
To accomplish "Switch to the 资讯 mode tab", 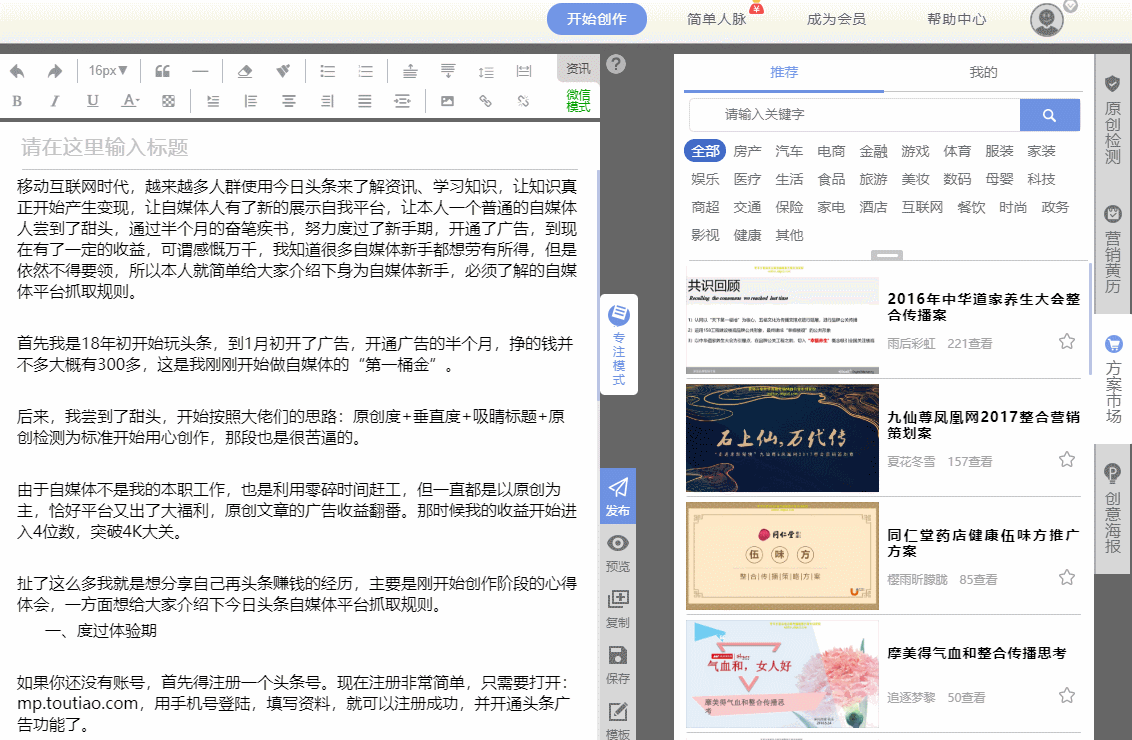I will coord(578,69).
